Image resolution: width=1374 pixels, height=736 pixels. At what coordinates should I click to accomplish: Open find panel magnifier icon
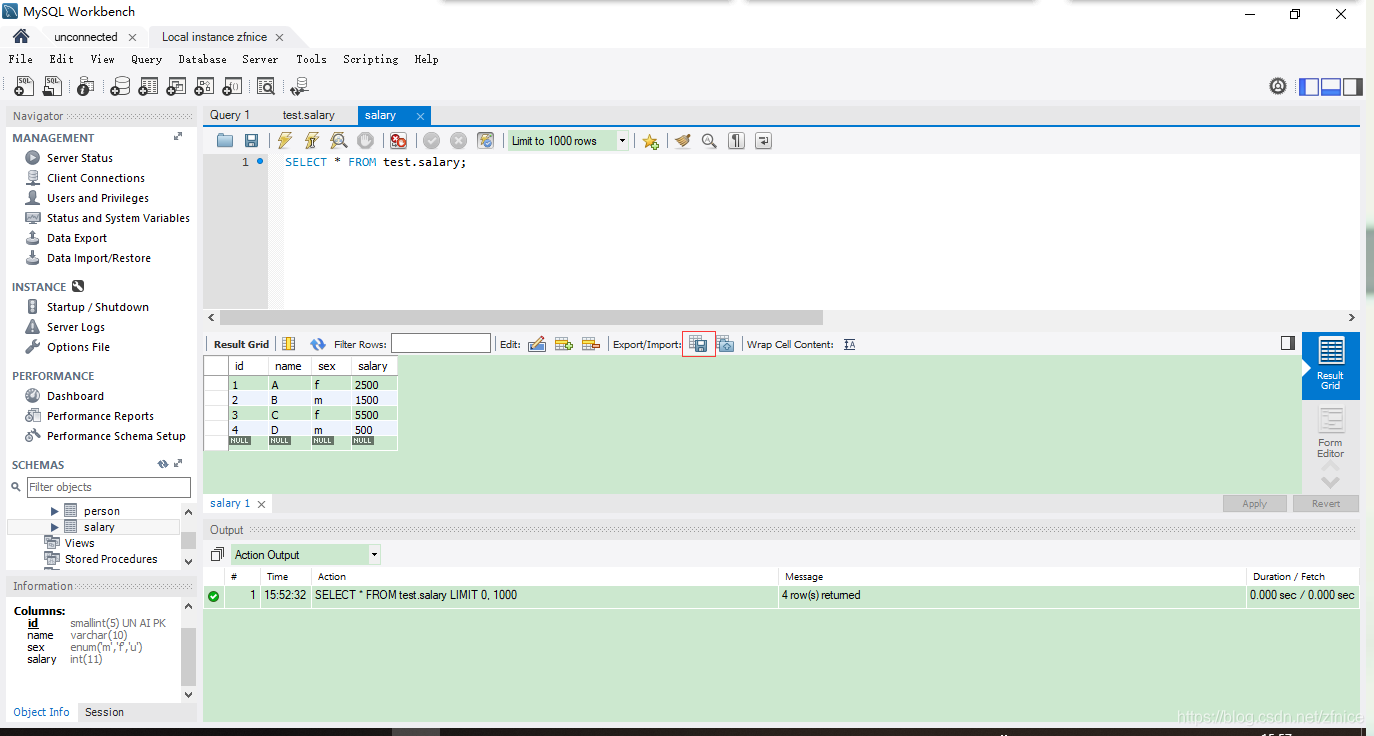[709, 141]
